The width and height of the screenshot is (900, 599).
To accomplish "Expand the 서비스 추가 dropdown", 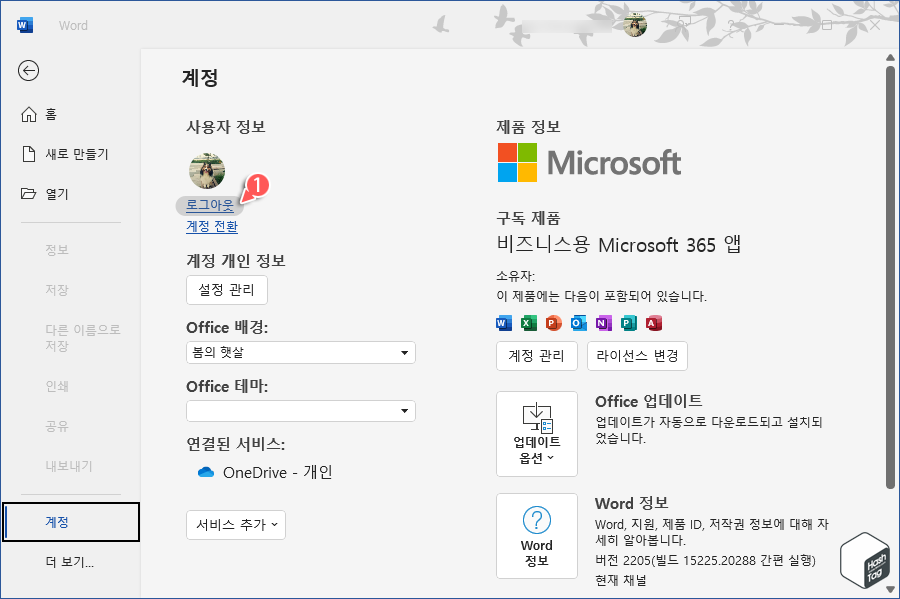I will (234, 524).
